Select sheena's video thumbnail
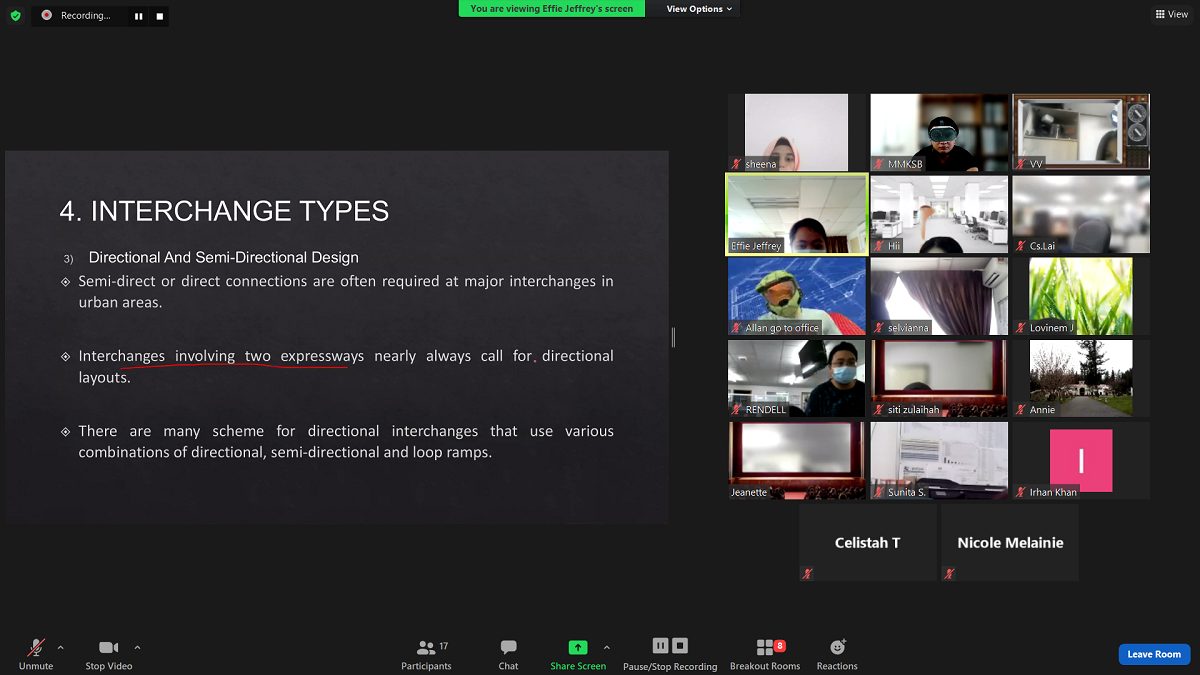The height and width of the screenshot is (675, 1200). 797,132
